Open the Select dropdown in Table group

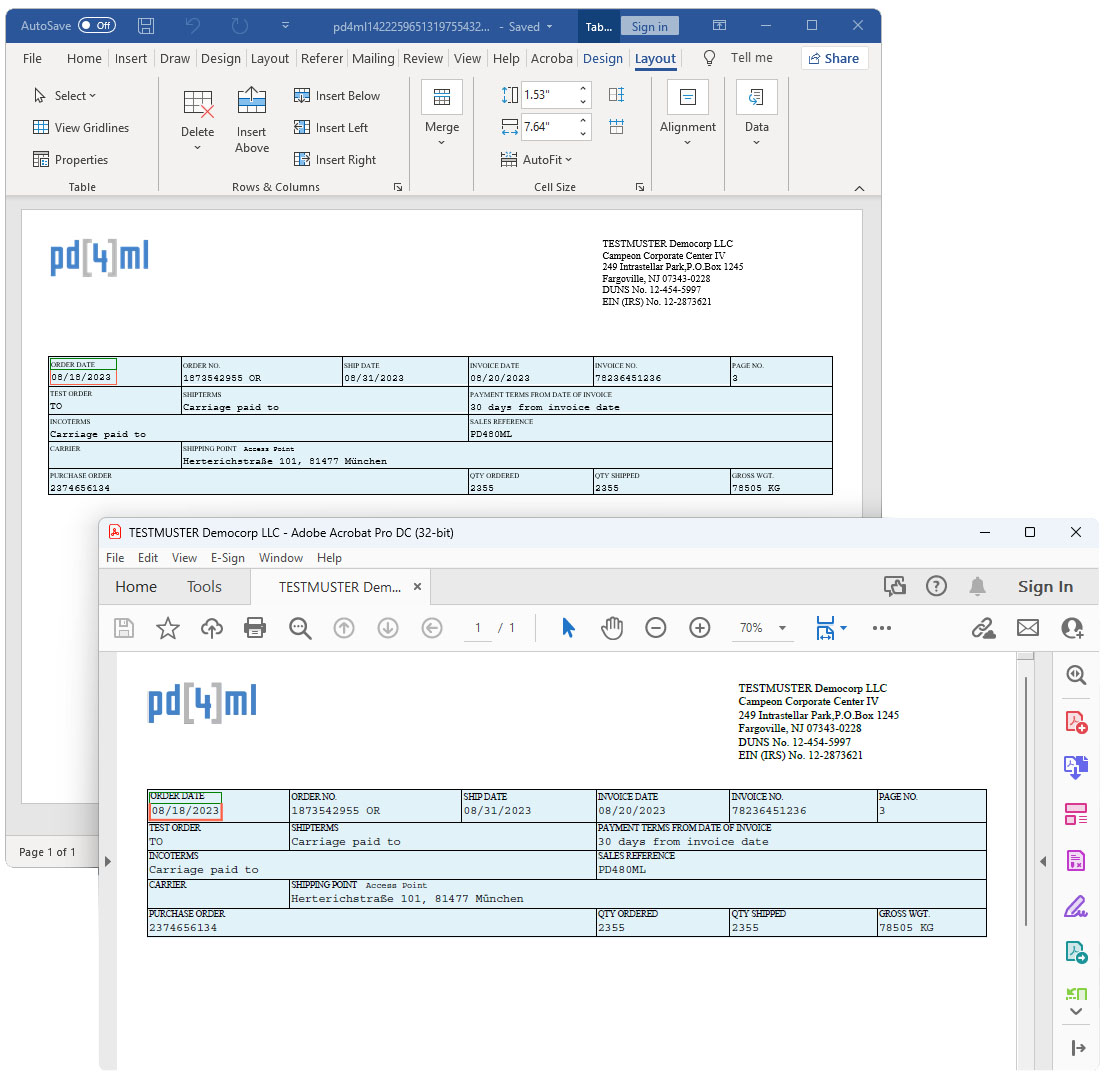click(x=64, y=95)
